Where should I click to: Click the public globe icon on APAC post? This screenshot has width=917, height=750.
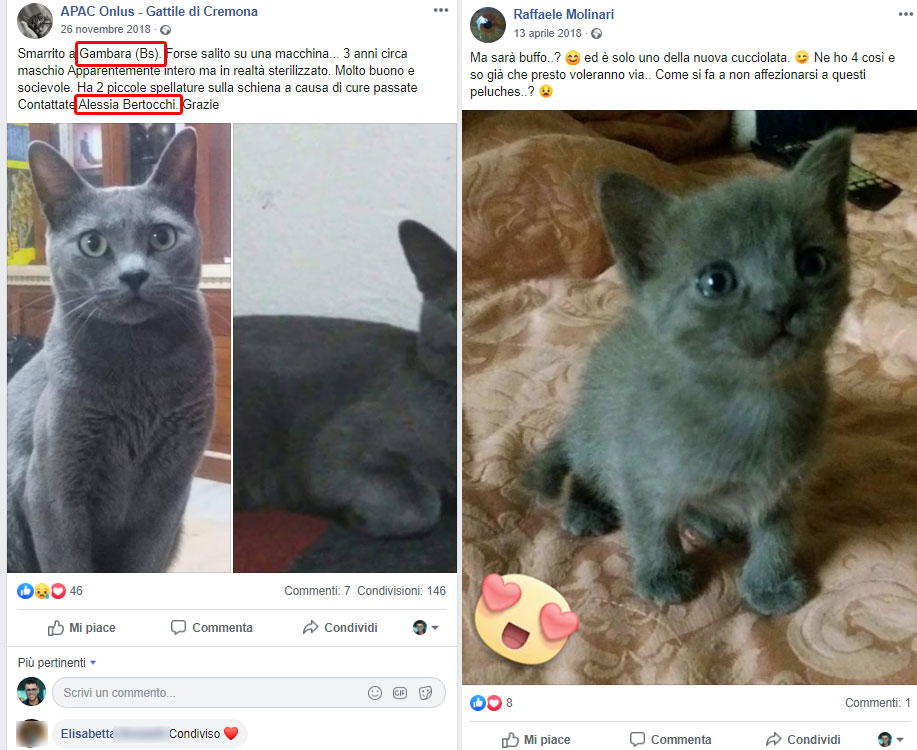tap(166, 30)
